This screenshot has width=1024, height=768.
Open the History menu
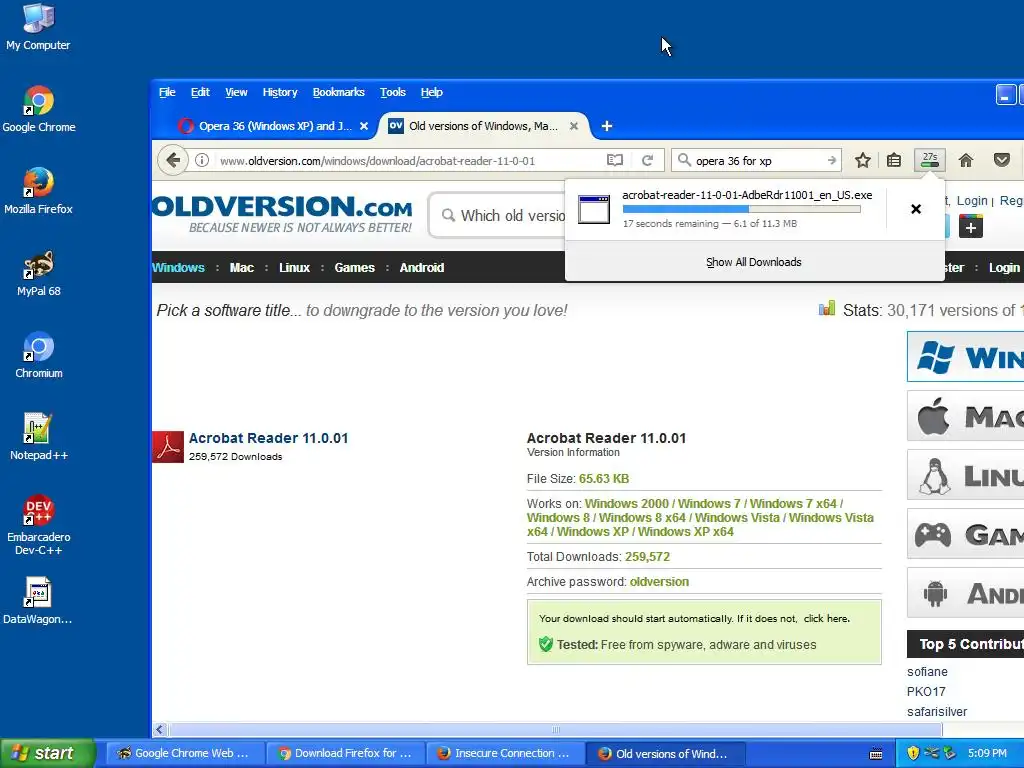pyautogui.click(x=280, y=92)
